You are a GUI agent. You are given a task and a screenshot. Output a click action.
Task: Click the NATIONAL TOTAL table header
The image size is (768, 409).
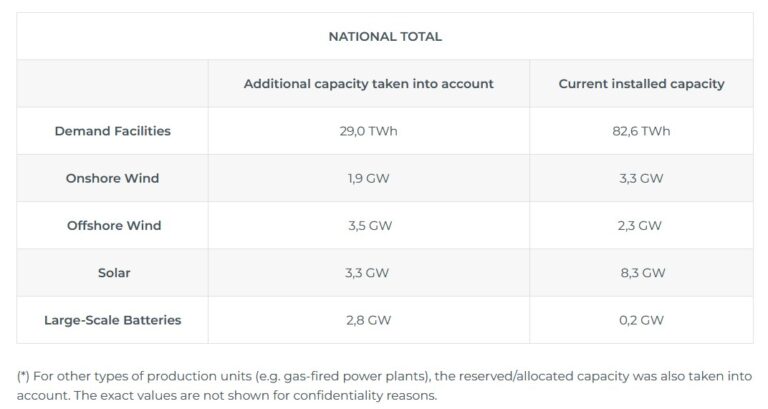coord(385,36)
